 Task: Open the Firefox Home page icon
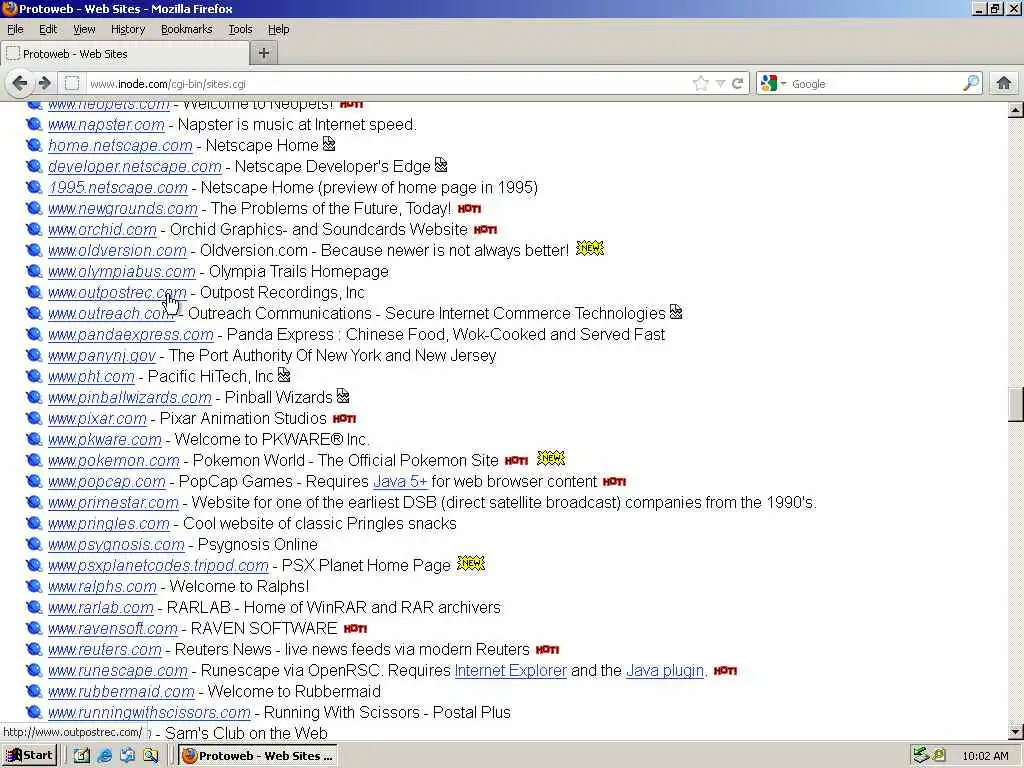[x=1004, y=84]
